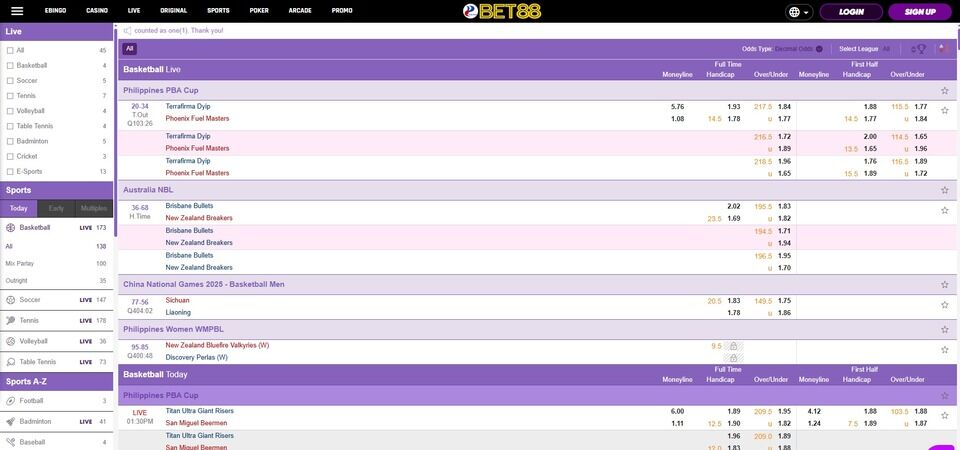Check the live Soccer checkbox

pos(10,81)
